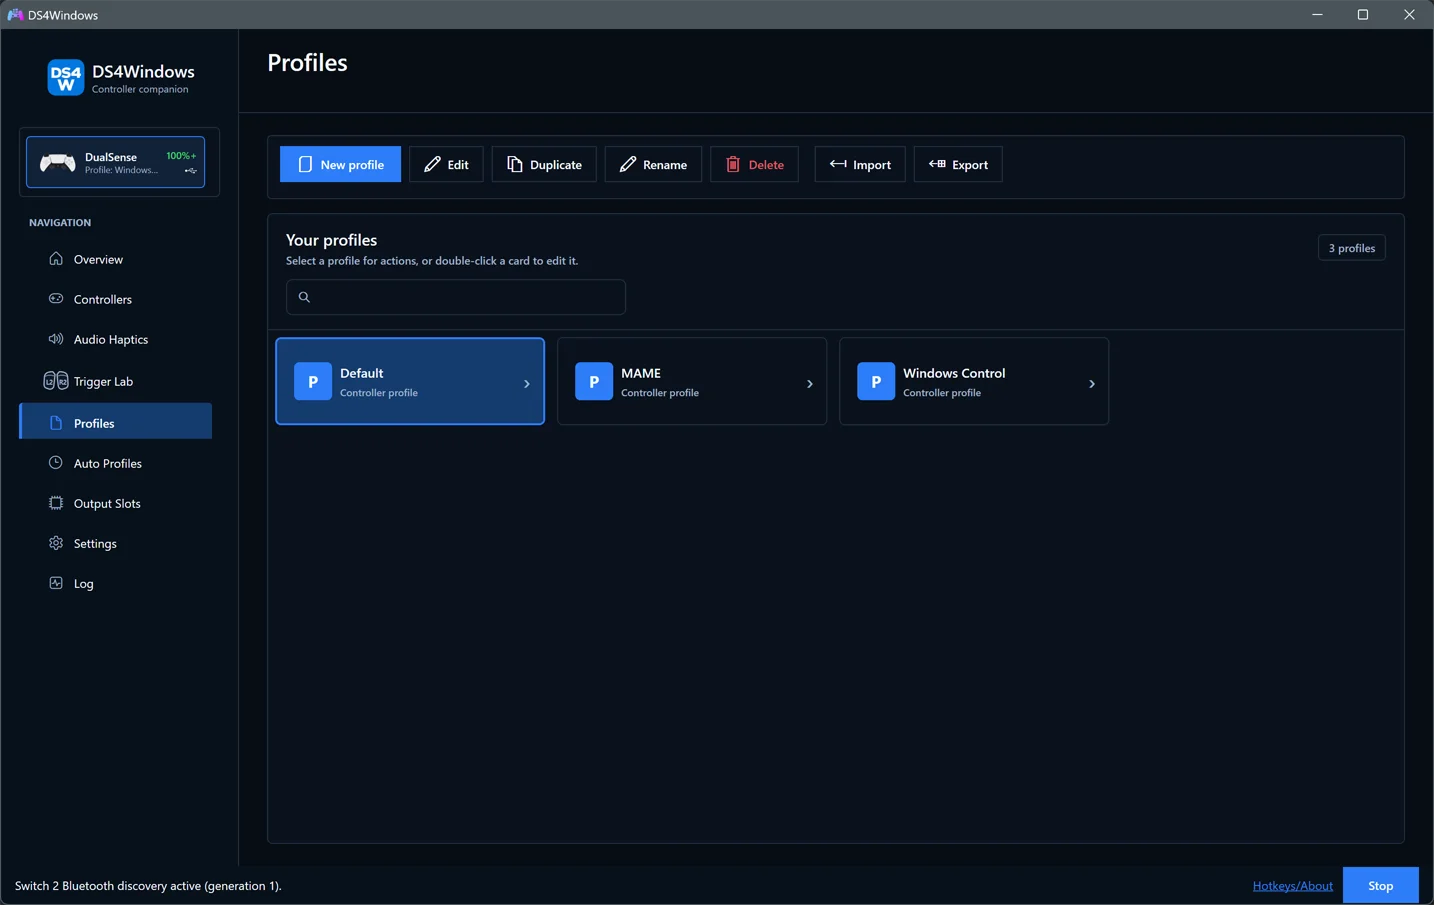The image size is (1434, 905).
Task: Select the Windows Control profile card
Action: [974, 381]
